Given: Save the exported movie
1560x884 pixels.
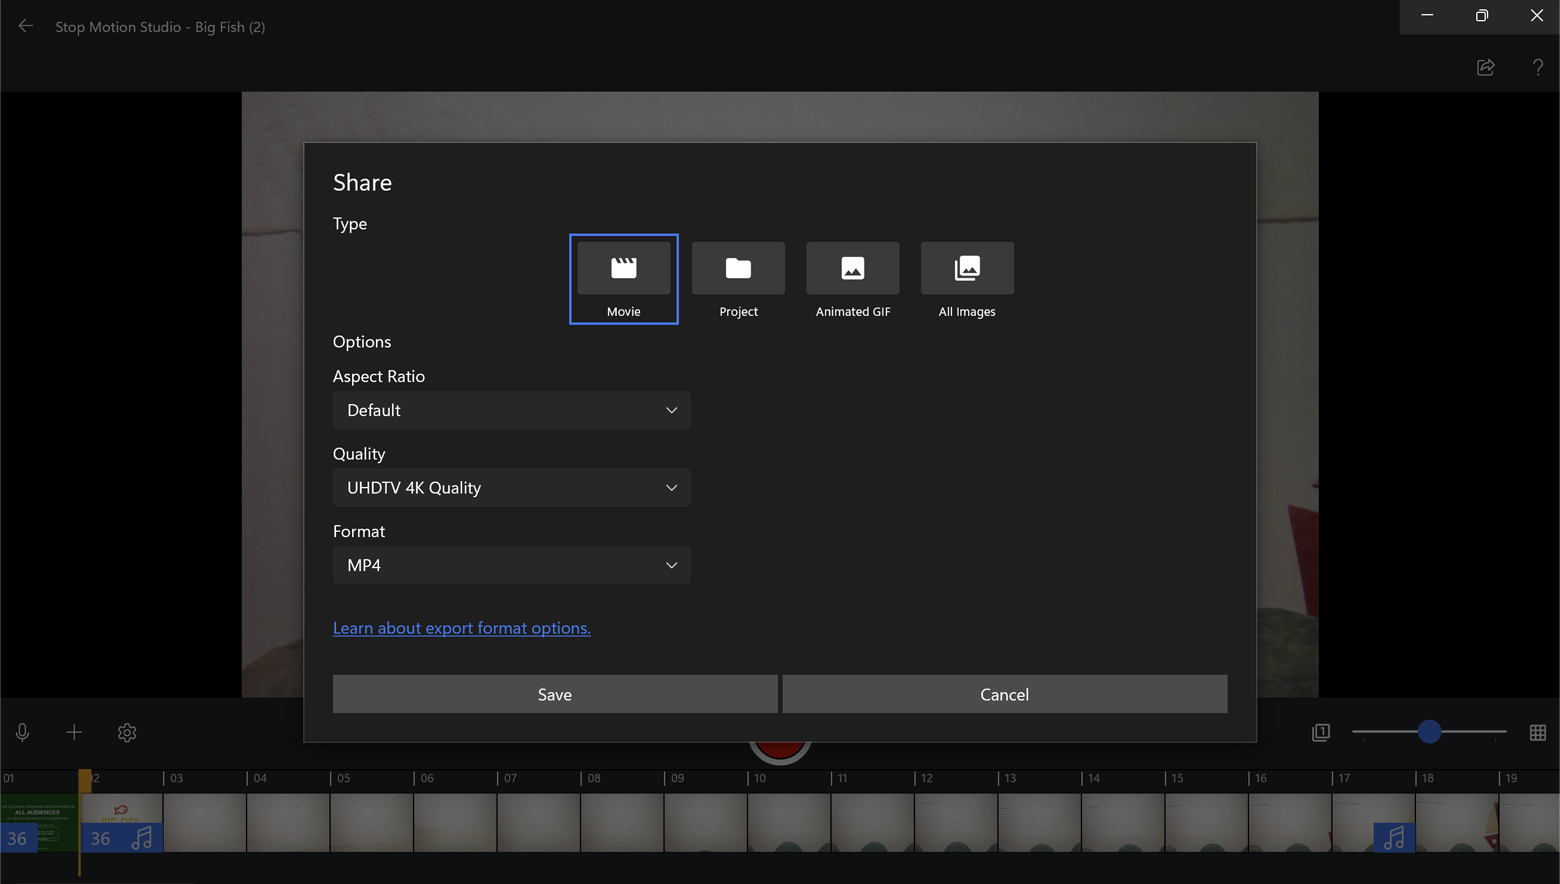Looking at the screenshot, I should coord(555,694).
